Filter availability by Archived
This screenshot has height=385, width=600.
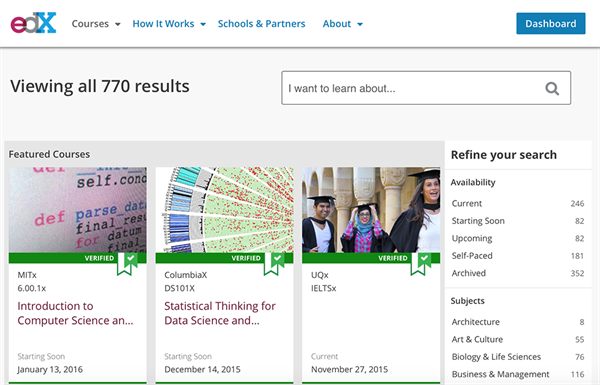(x=518, y=273)
